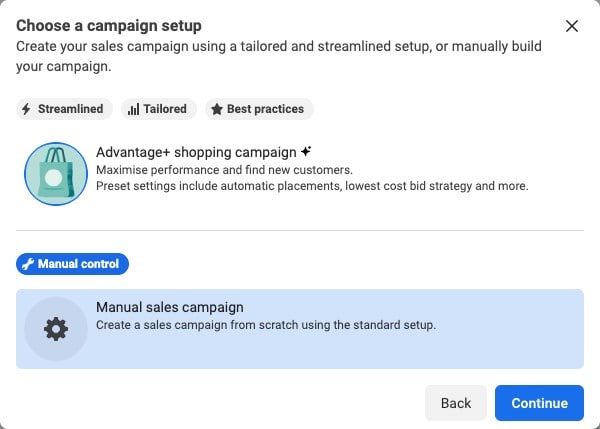Click the lightning bolt icon on Streamlined

tap(26, 109)
